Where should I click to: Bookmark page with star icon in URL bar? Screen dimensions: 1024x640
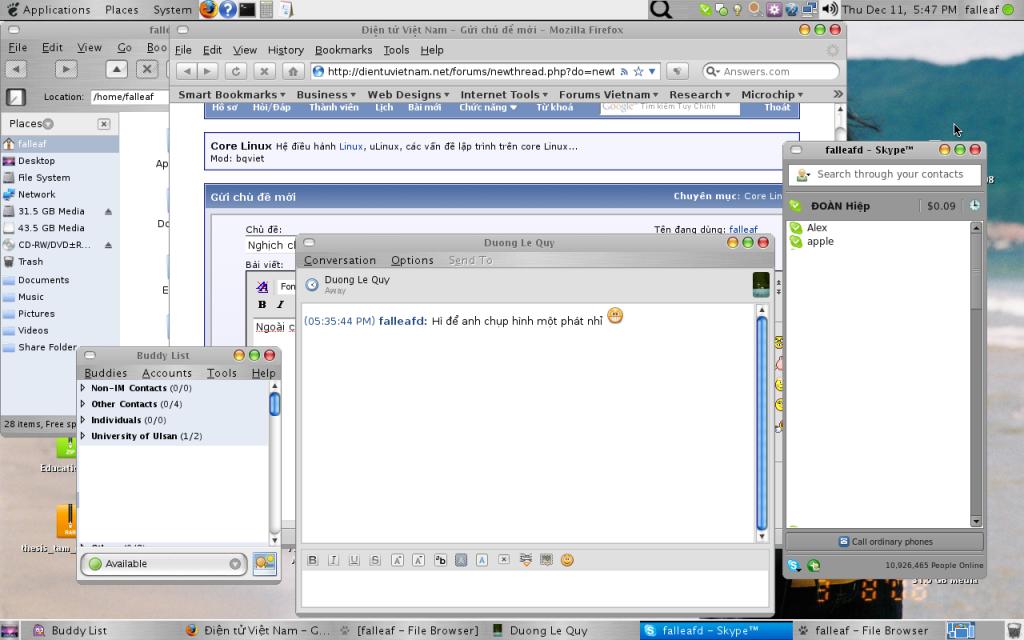pyautogui.click(x=638, y=71)
